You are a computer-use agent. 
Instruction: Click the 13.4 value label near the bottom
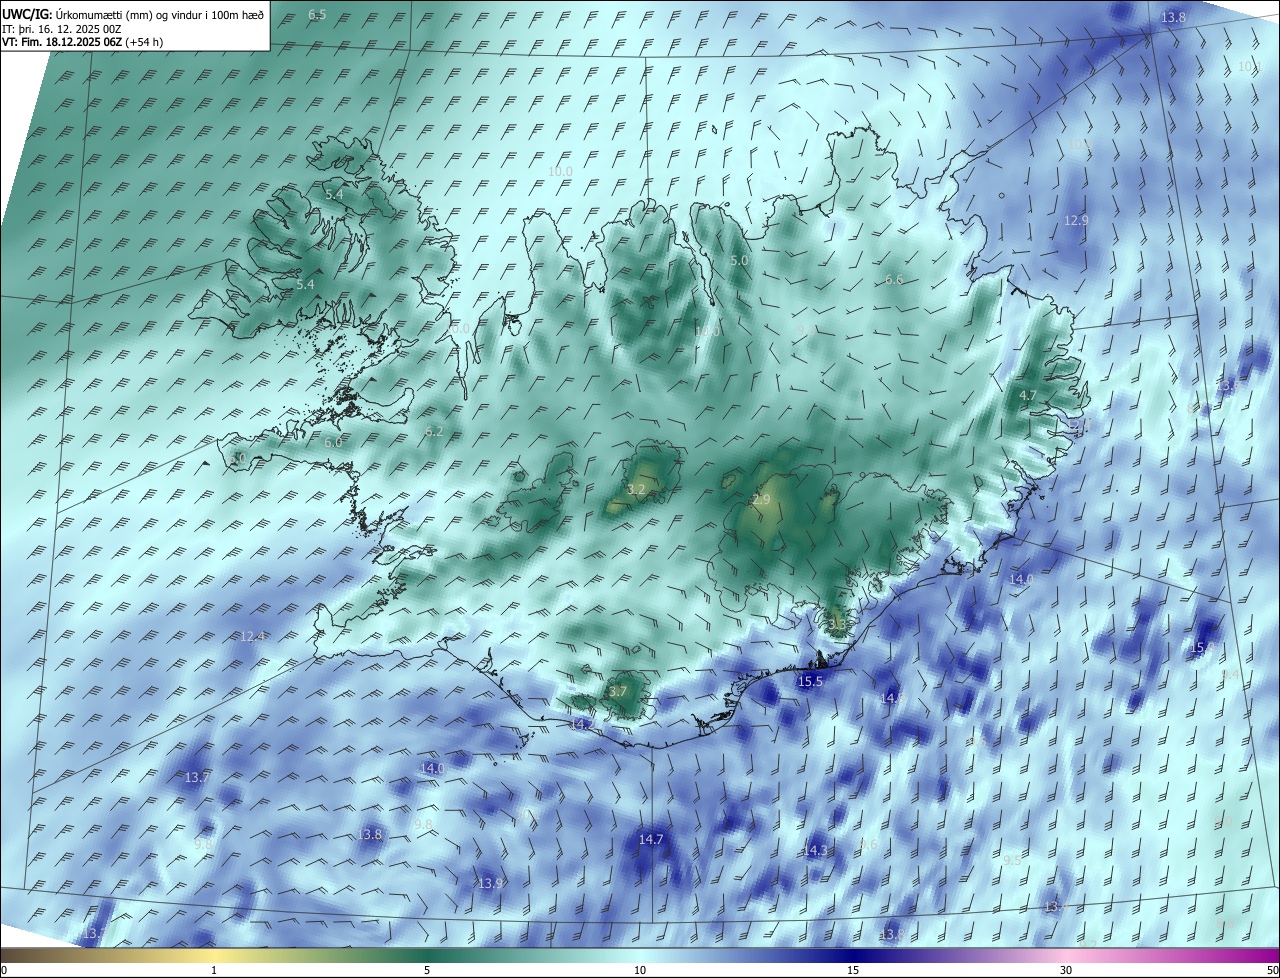click(1056, 907)
